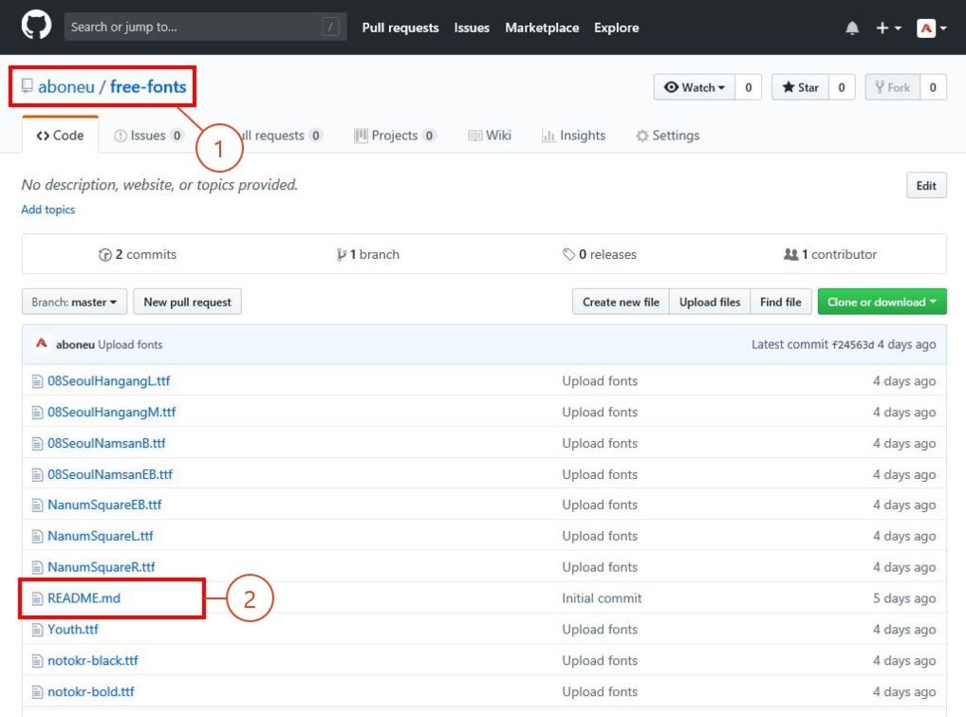Screen dimensions: 966x717
Task: Open the Initial commit message link
Action: pyautogui.click(x=602, y=598)
